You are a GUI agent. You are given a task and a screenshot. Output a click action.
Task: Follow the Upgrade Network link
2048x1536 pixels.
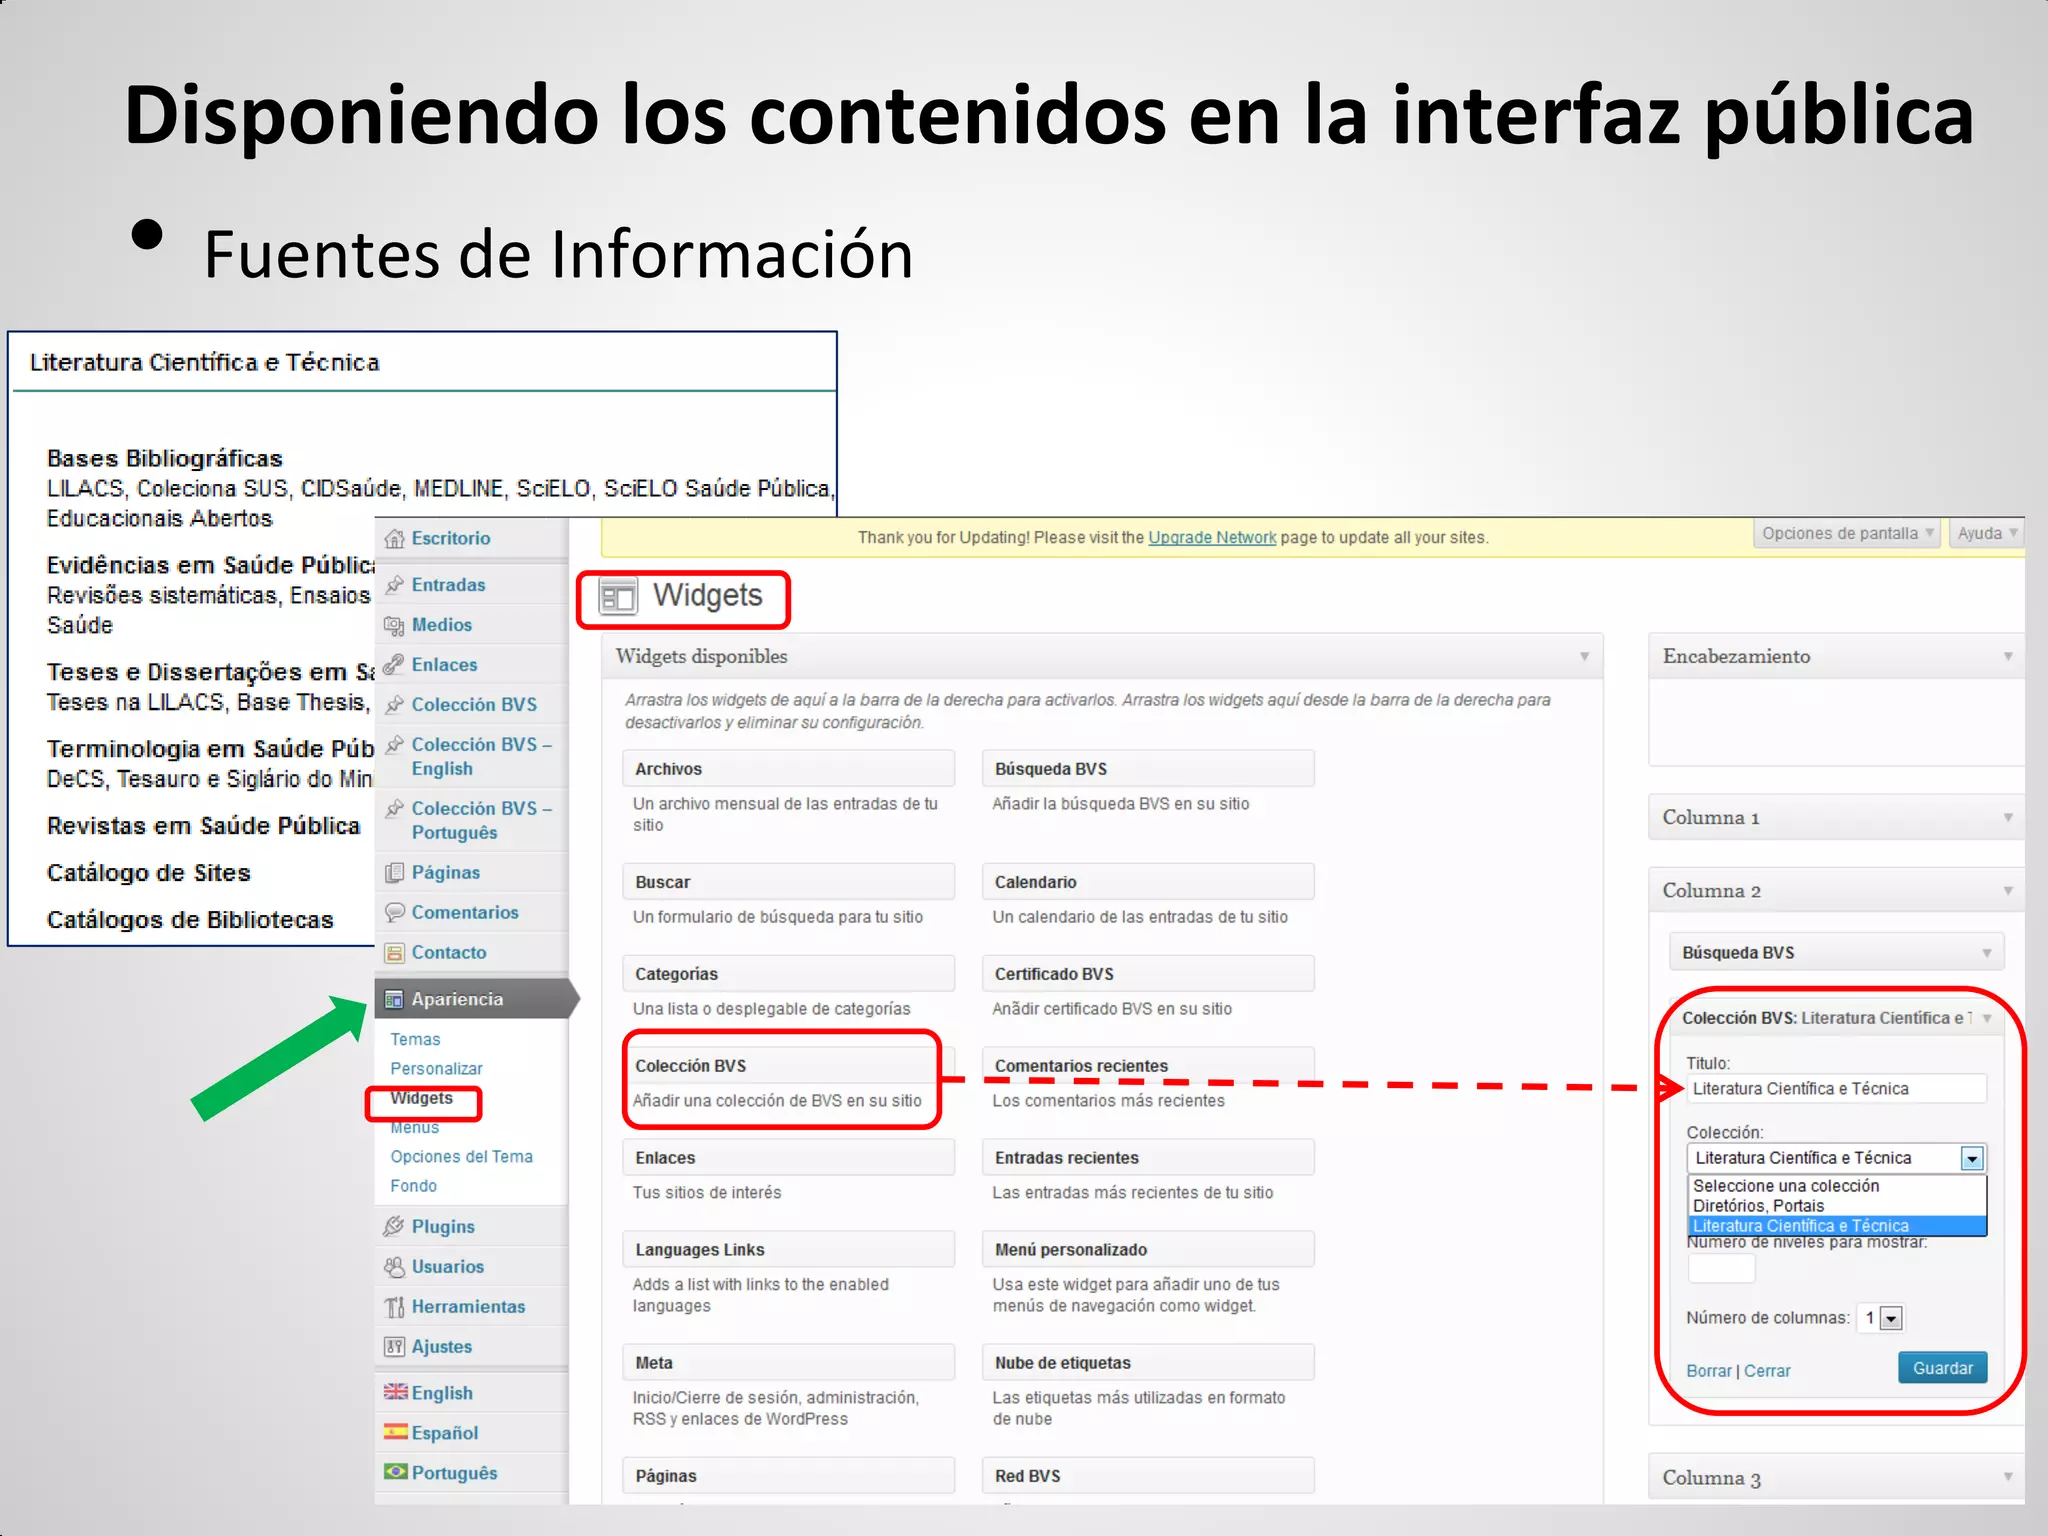pos(1212,538)
